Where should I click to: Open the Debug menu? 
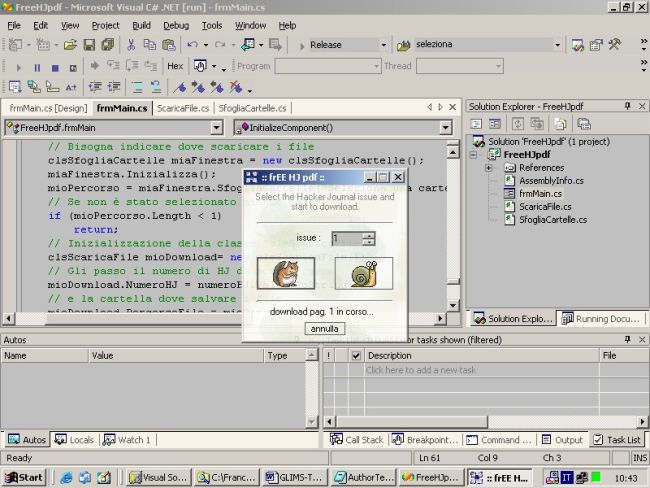[176, 26]
